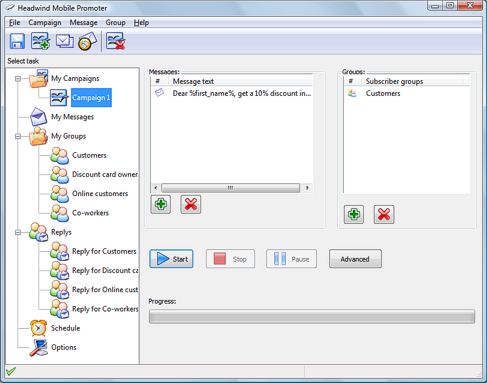Click the Co-workers group icon
The image size is (487, 383).
[60, 213]
